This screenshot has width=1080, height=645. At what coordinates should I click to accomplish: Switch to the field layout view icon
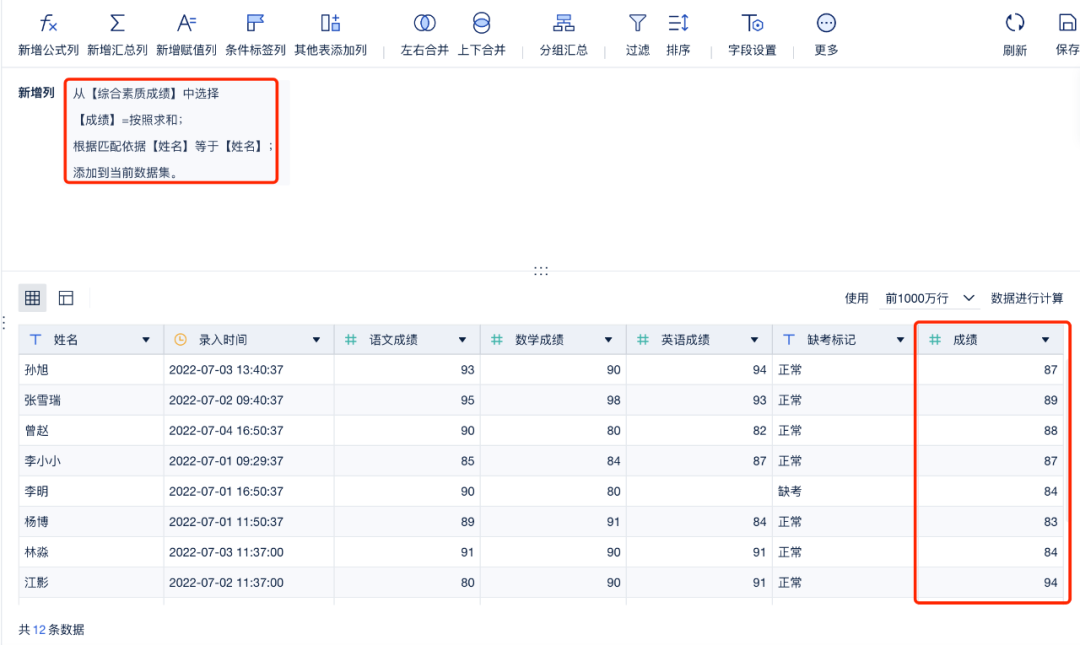[66, 298]
